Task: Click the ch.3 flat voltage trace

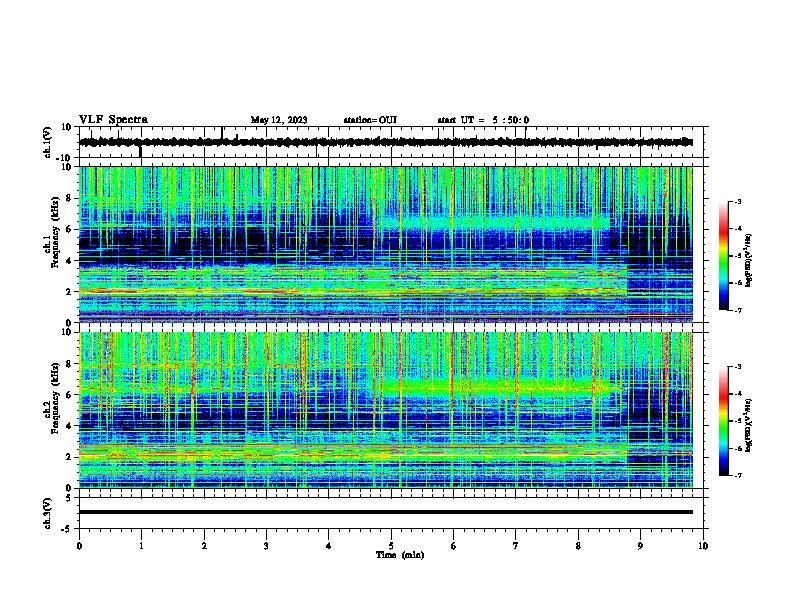Action: tap(385, 512)
